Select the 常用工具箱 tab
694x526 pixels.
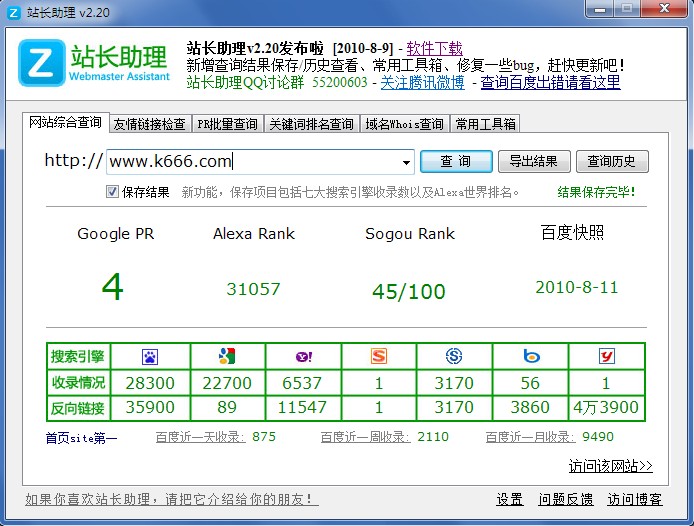point(486,124)
